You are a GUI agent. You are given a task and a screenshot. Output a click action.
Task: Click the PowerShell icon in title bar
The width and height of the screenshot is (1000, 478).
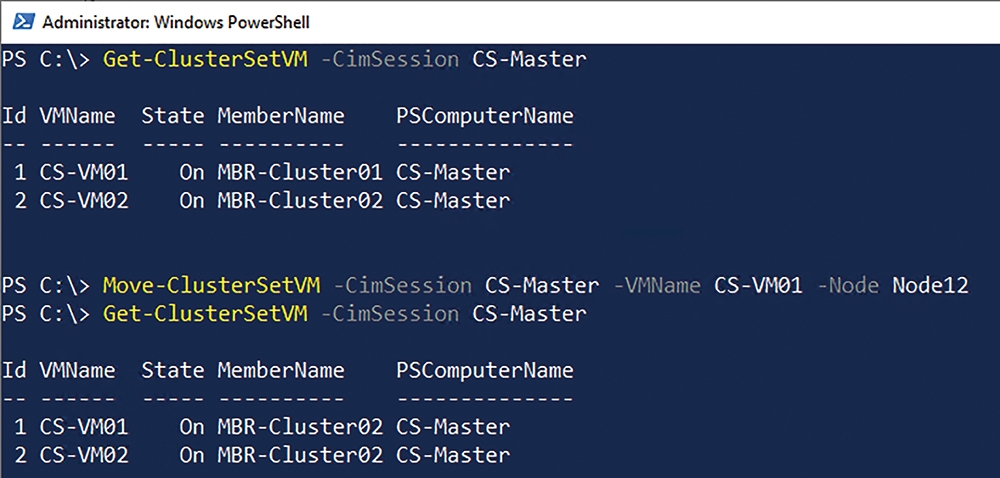click(24, 22)
